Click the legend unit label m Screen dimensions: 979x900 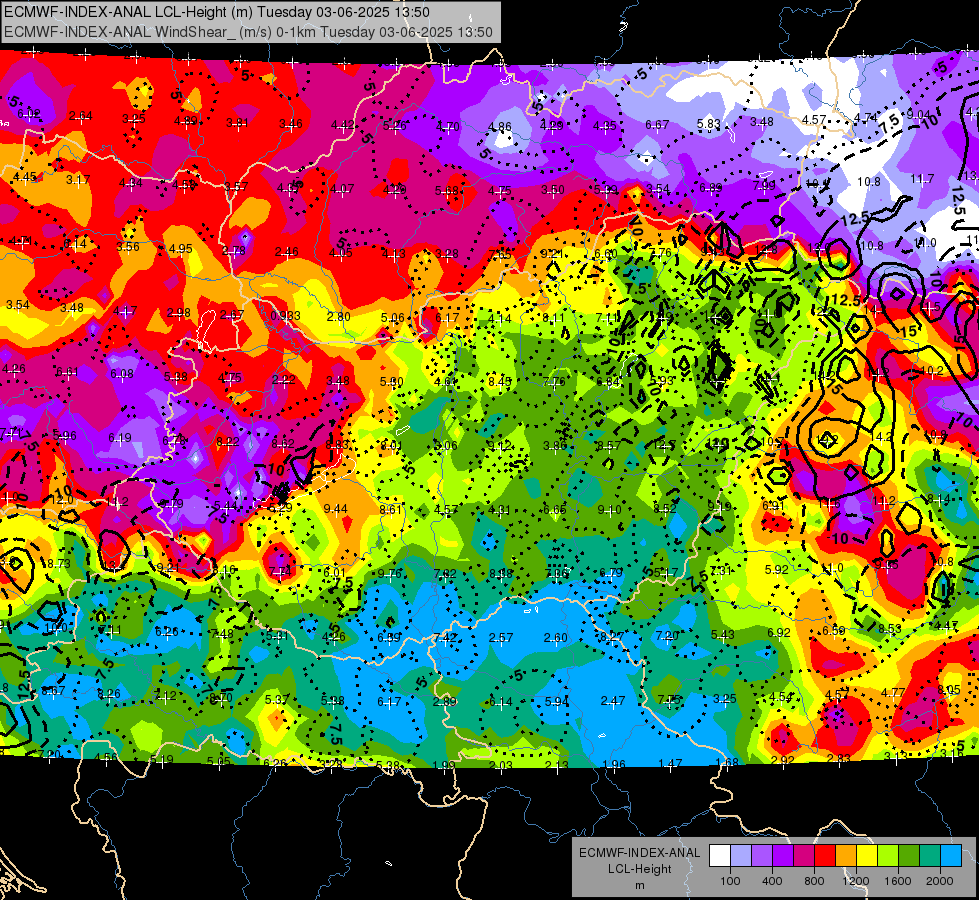coord(640,886)
